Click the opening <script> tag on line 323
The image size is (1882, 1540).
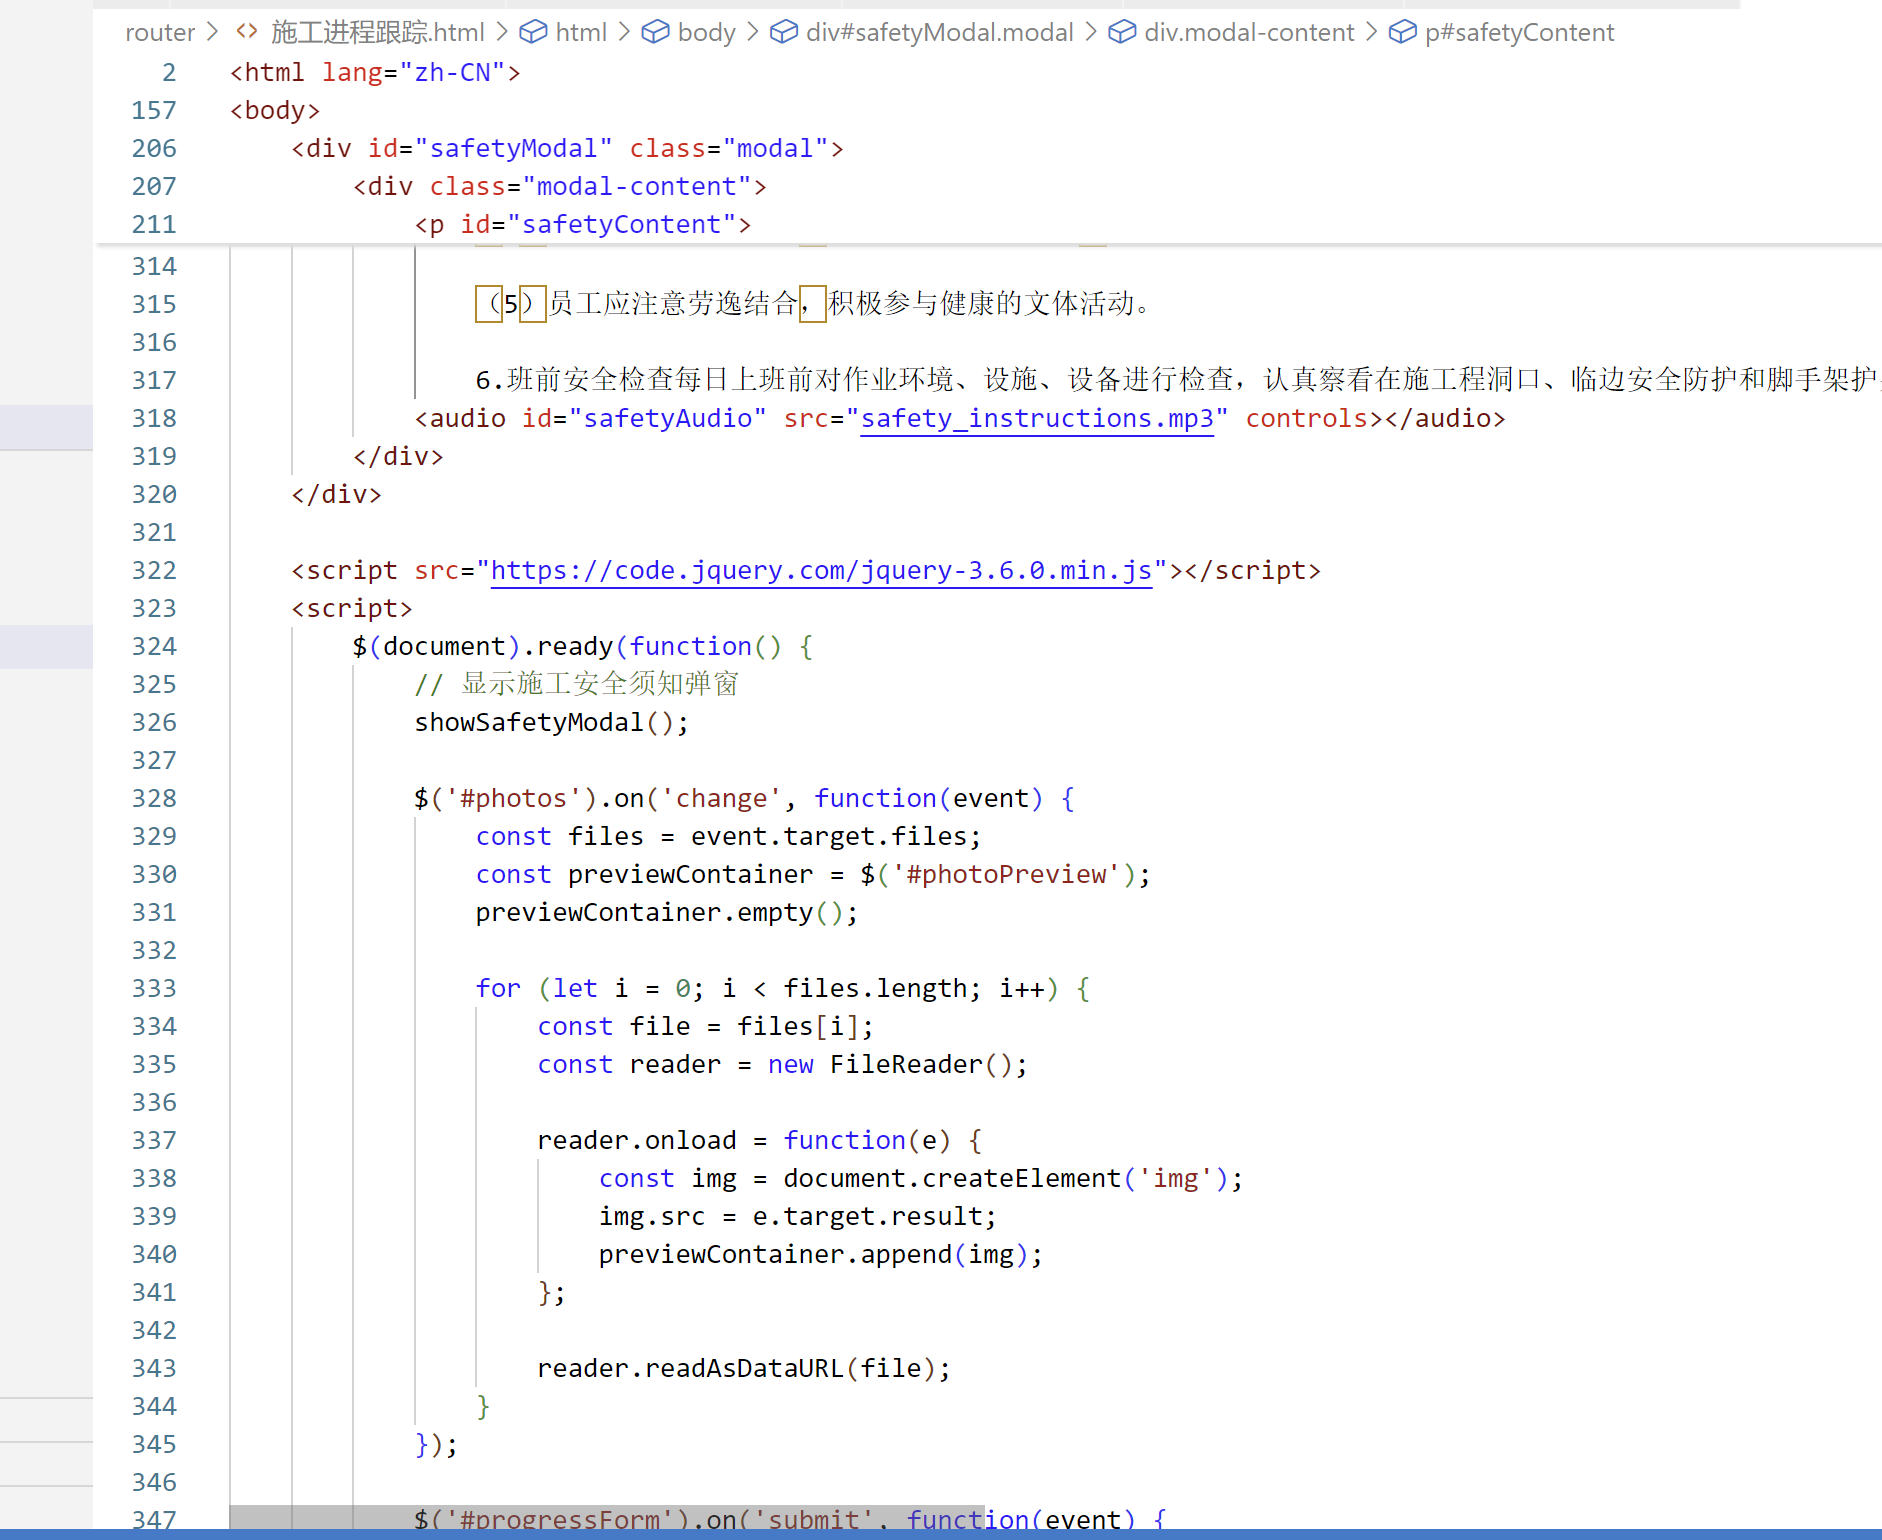(x=352, y=608)
